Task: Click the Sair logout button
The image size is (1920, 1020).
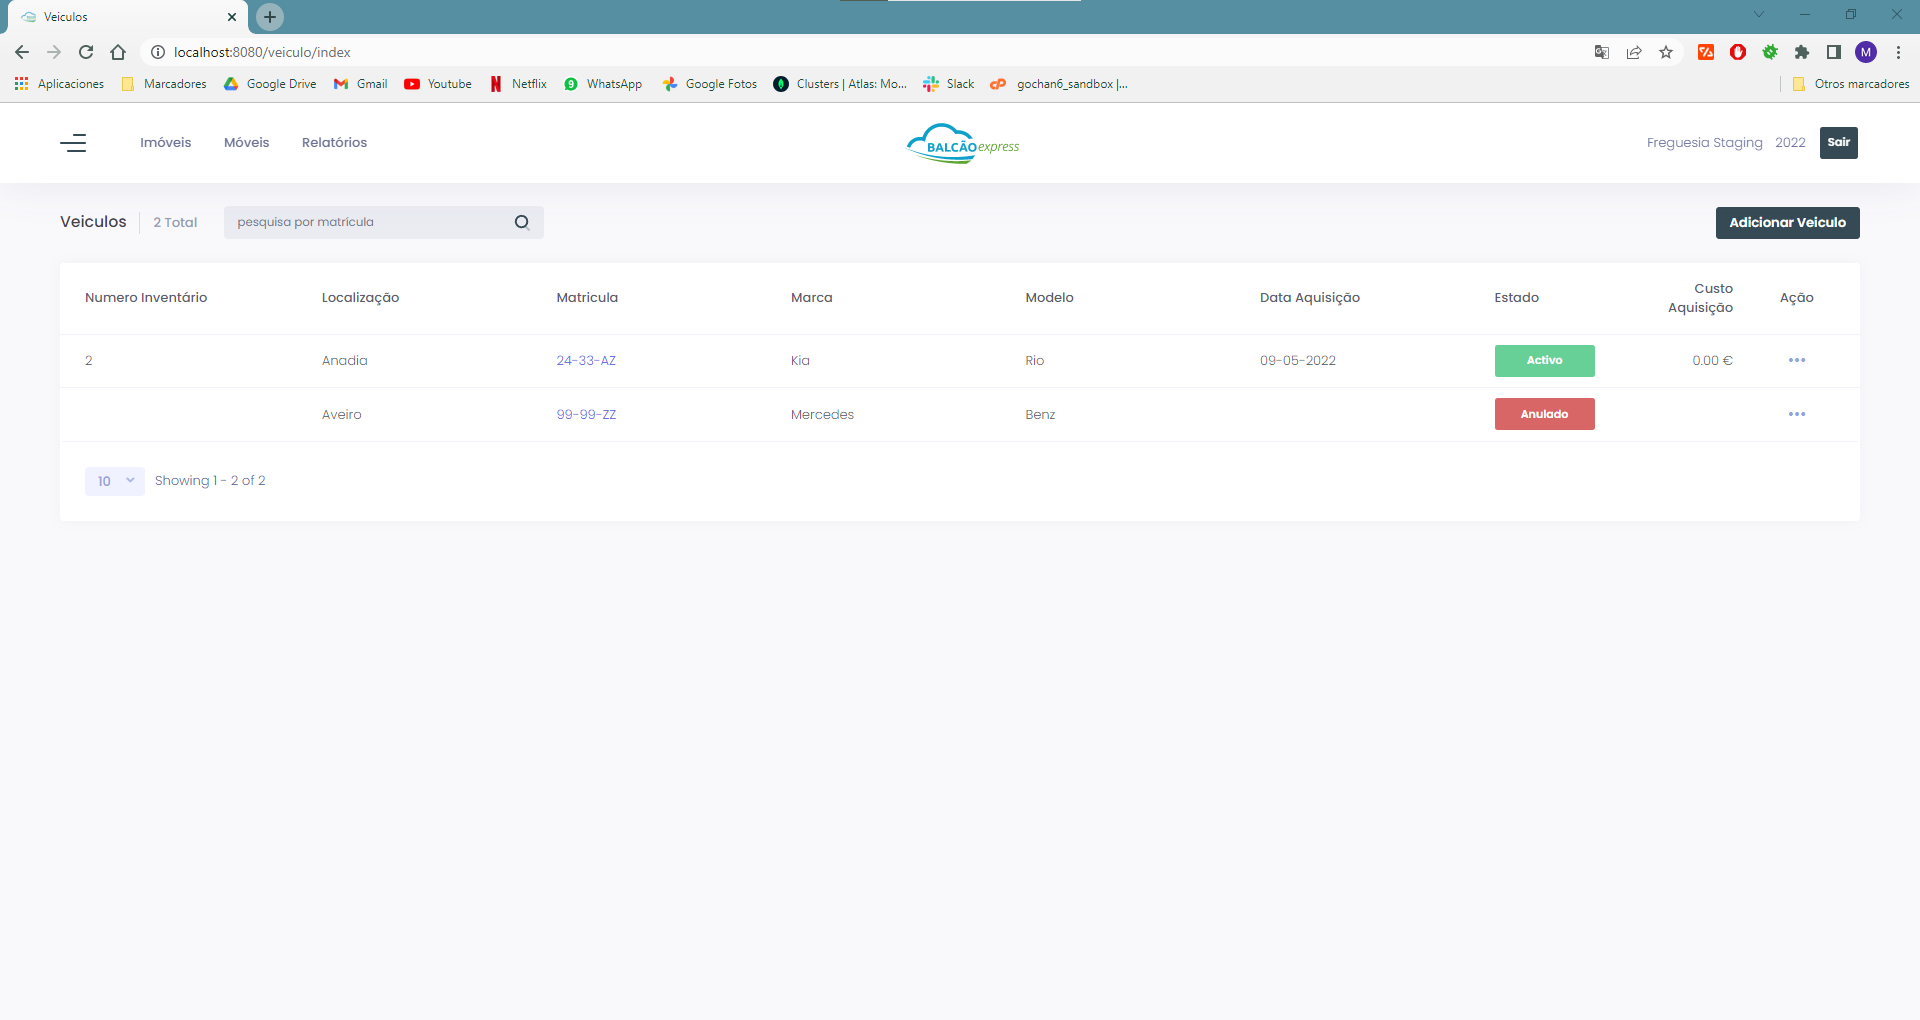Action: tap(1839, 143)
